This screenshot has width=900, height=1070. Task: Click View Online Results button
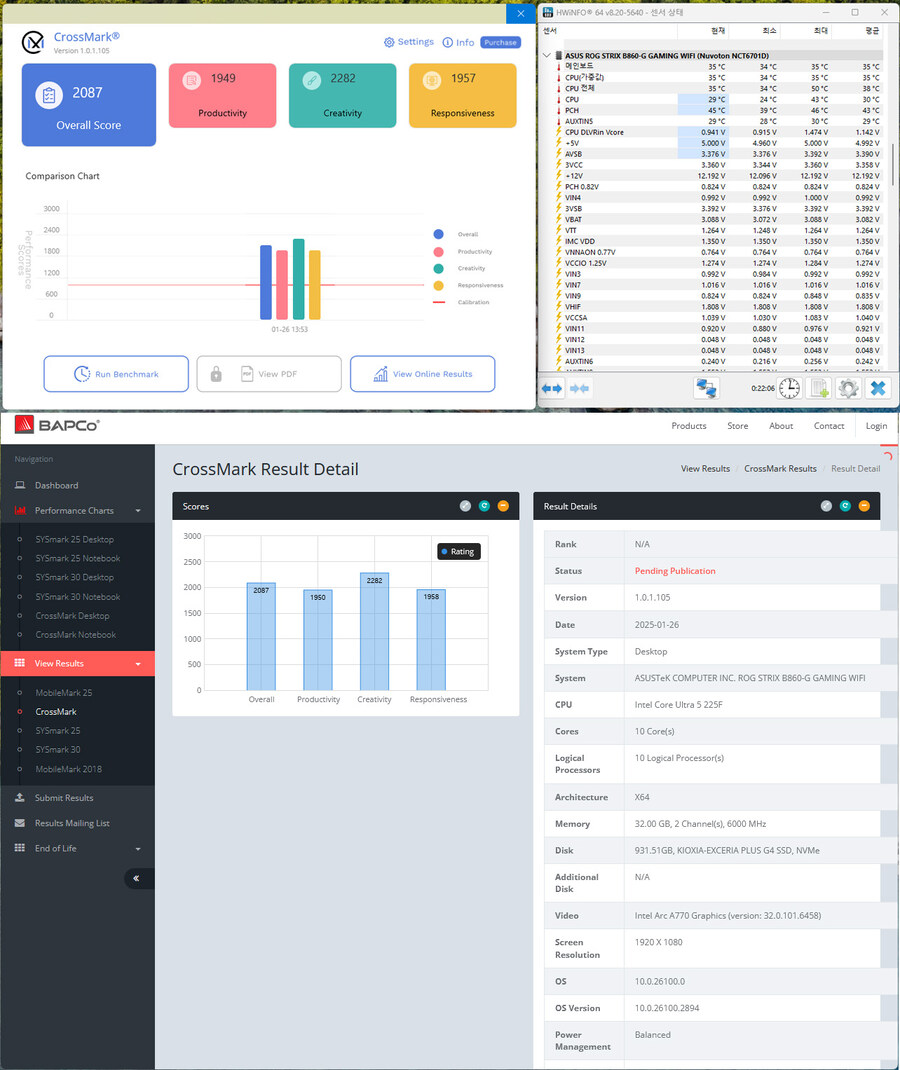[x=422, y=374]
